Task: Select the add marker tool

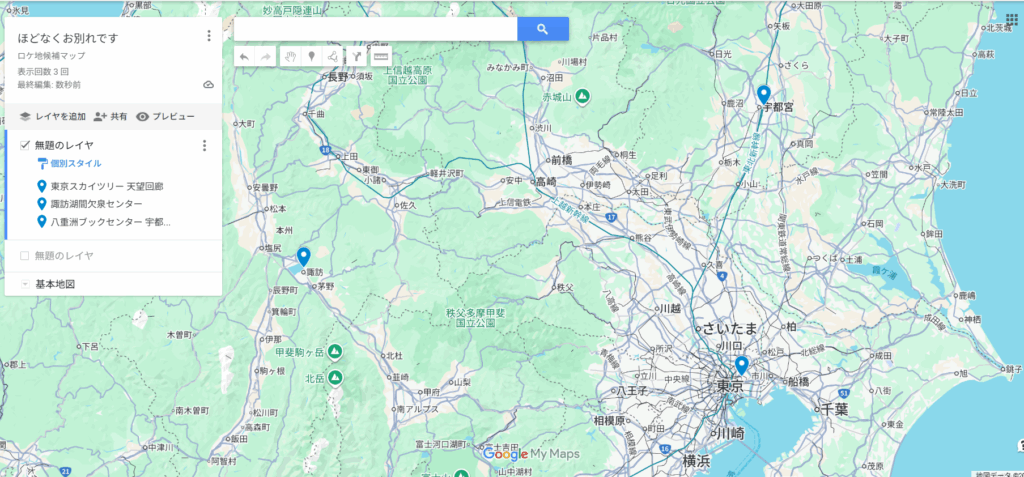Action: 311,57
